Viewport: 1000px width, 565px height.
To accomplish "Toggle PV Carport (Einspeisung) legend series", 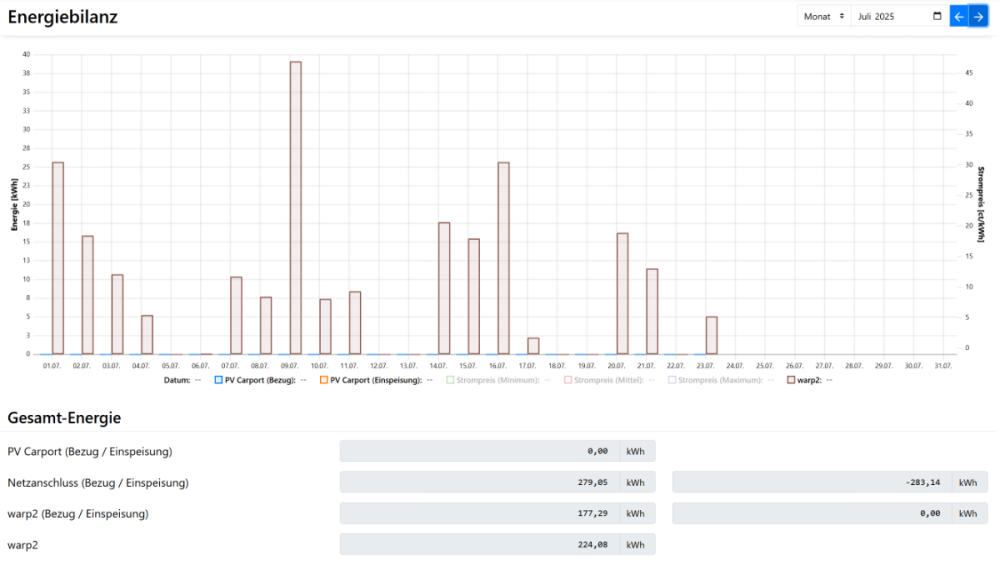I will 370,380.
